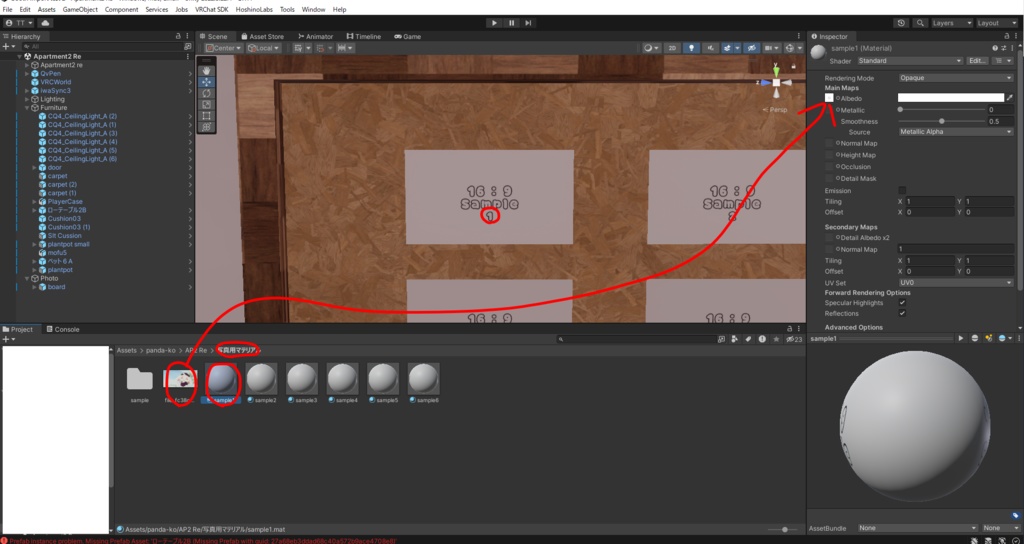Click the grid snapping icon

click(300, 48)
